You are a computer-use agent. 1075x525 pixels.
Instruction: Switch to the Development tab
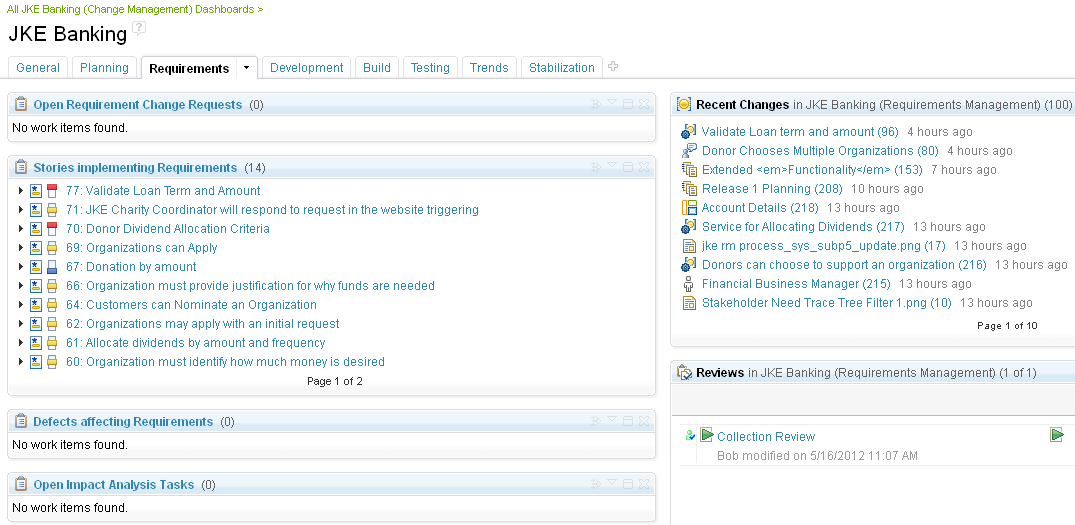(x=306, y=68)
